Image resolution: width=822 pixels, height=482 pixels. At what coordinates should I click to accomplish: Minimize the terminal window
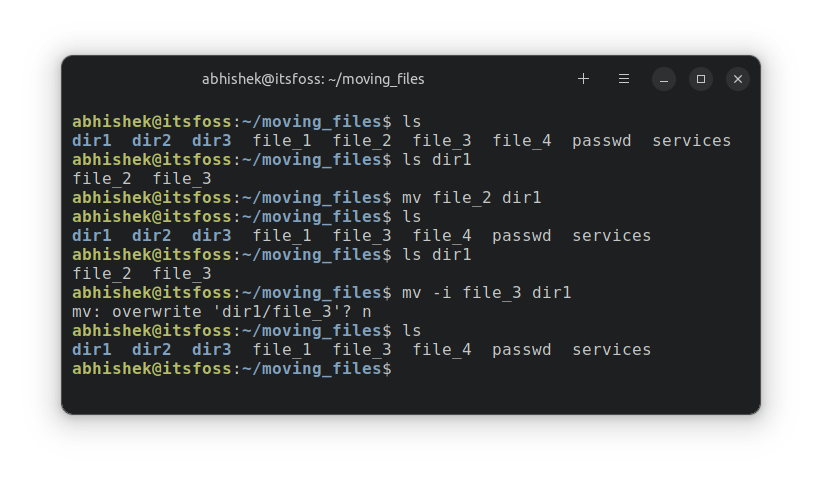pos(664,79)
